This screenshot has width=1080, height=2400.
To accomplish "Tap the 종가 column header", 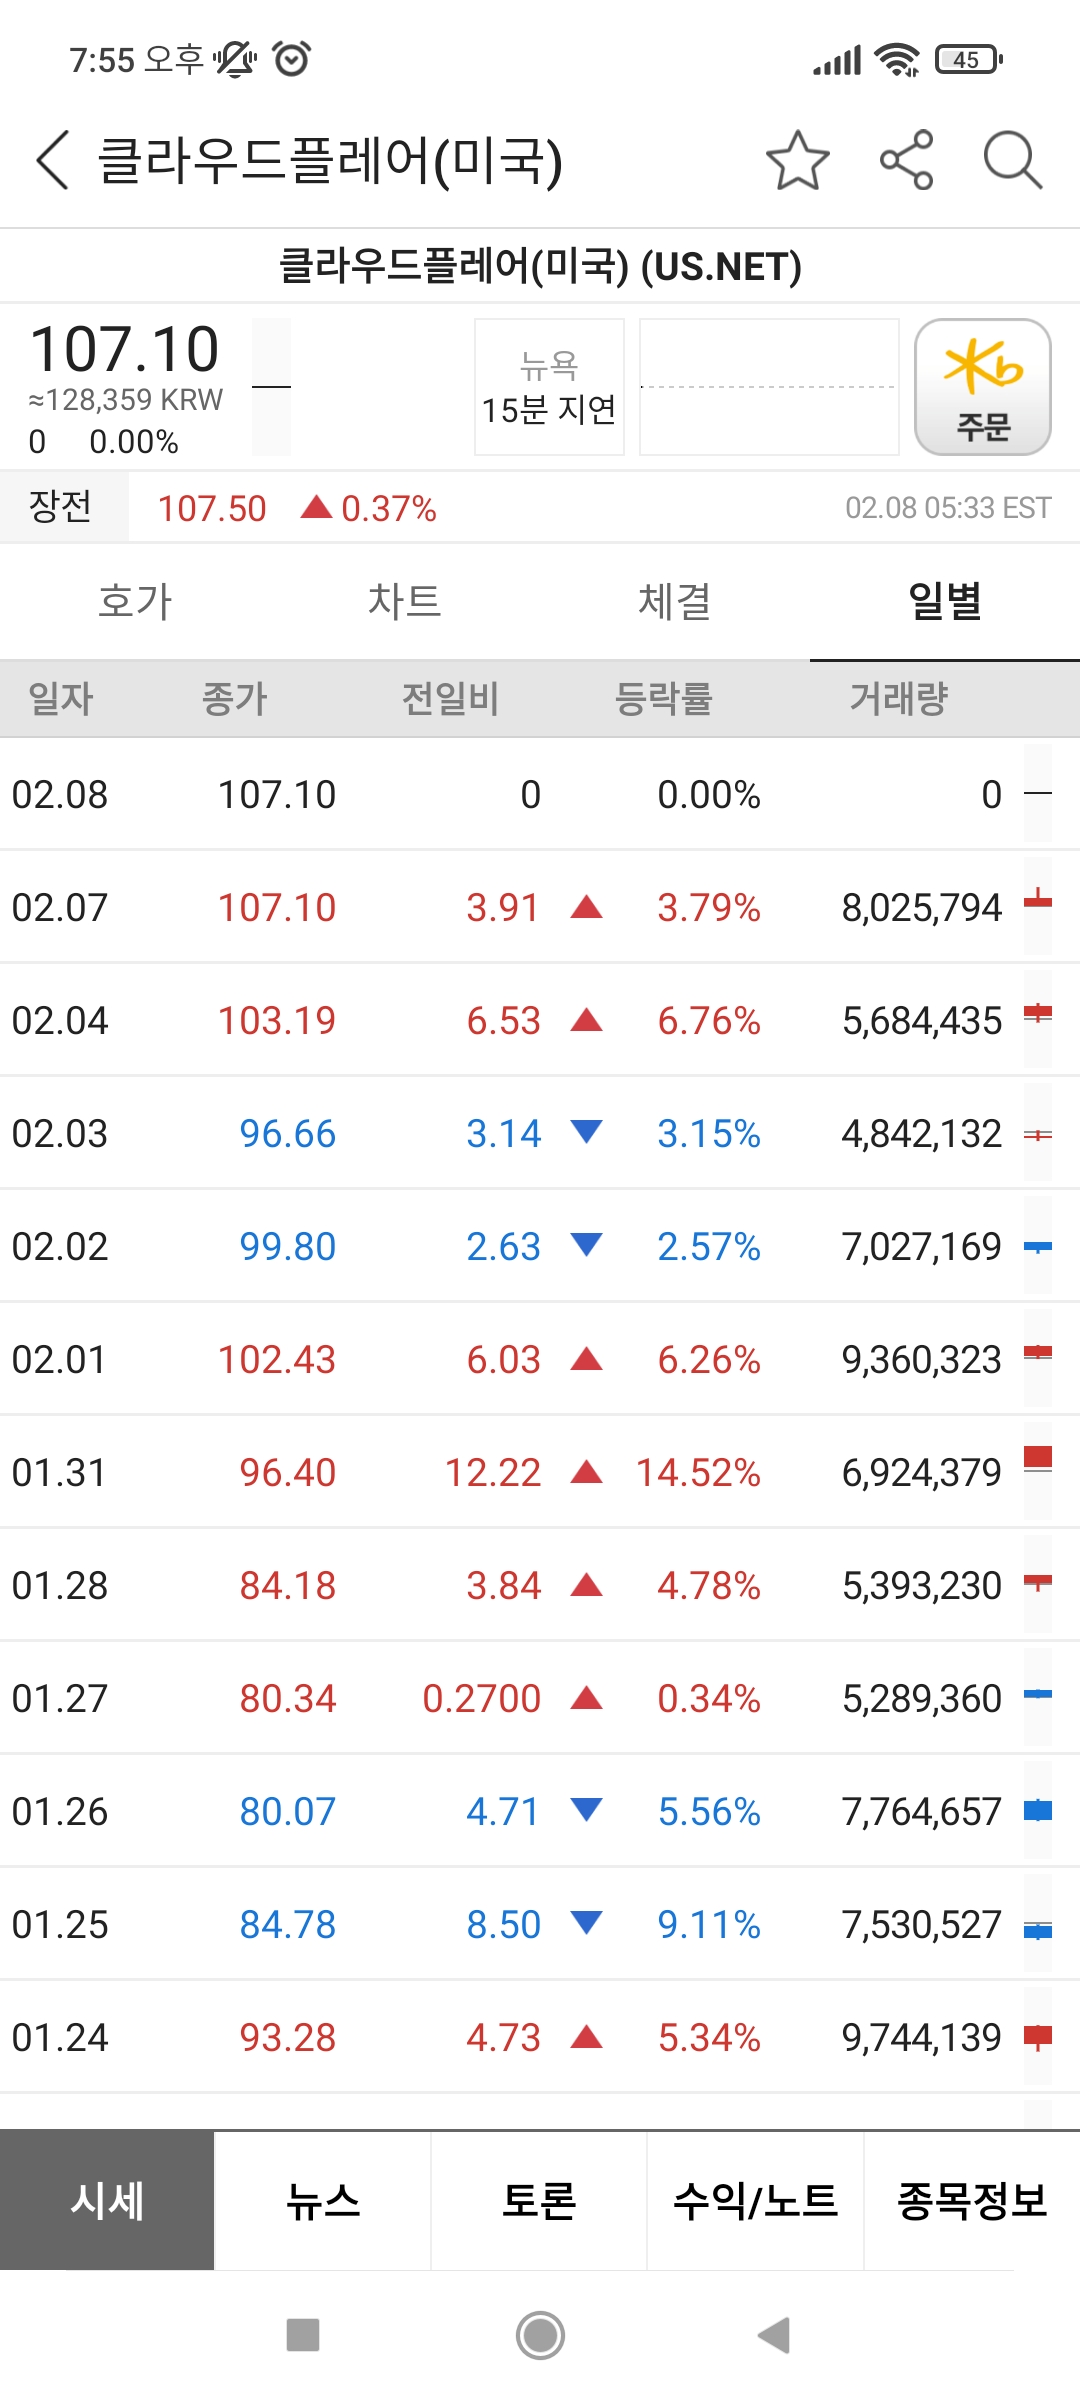I will point(235,698).
